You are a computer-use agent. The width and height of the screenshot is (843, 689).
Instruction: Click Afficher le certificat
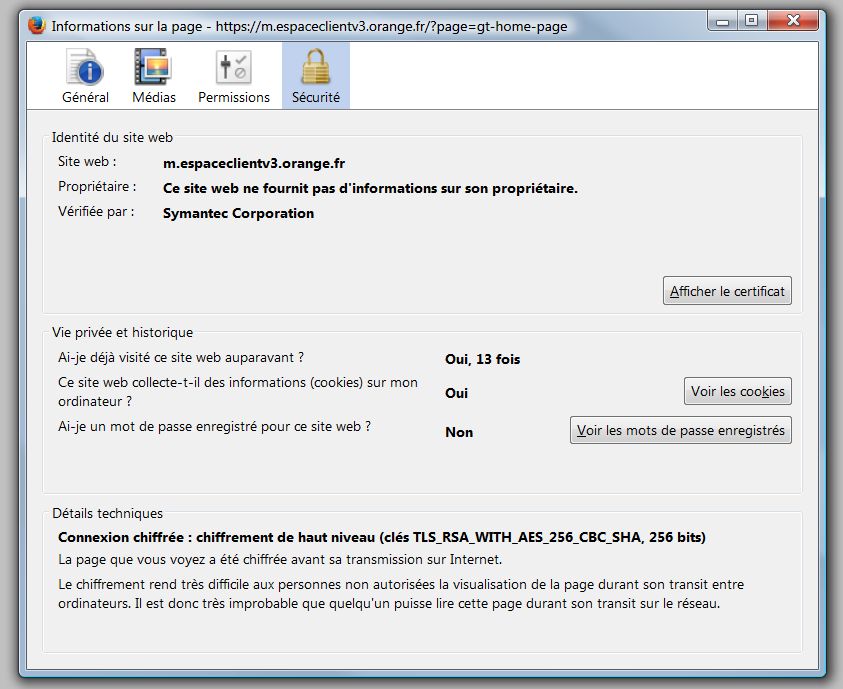click(x=726, y=291)
